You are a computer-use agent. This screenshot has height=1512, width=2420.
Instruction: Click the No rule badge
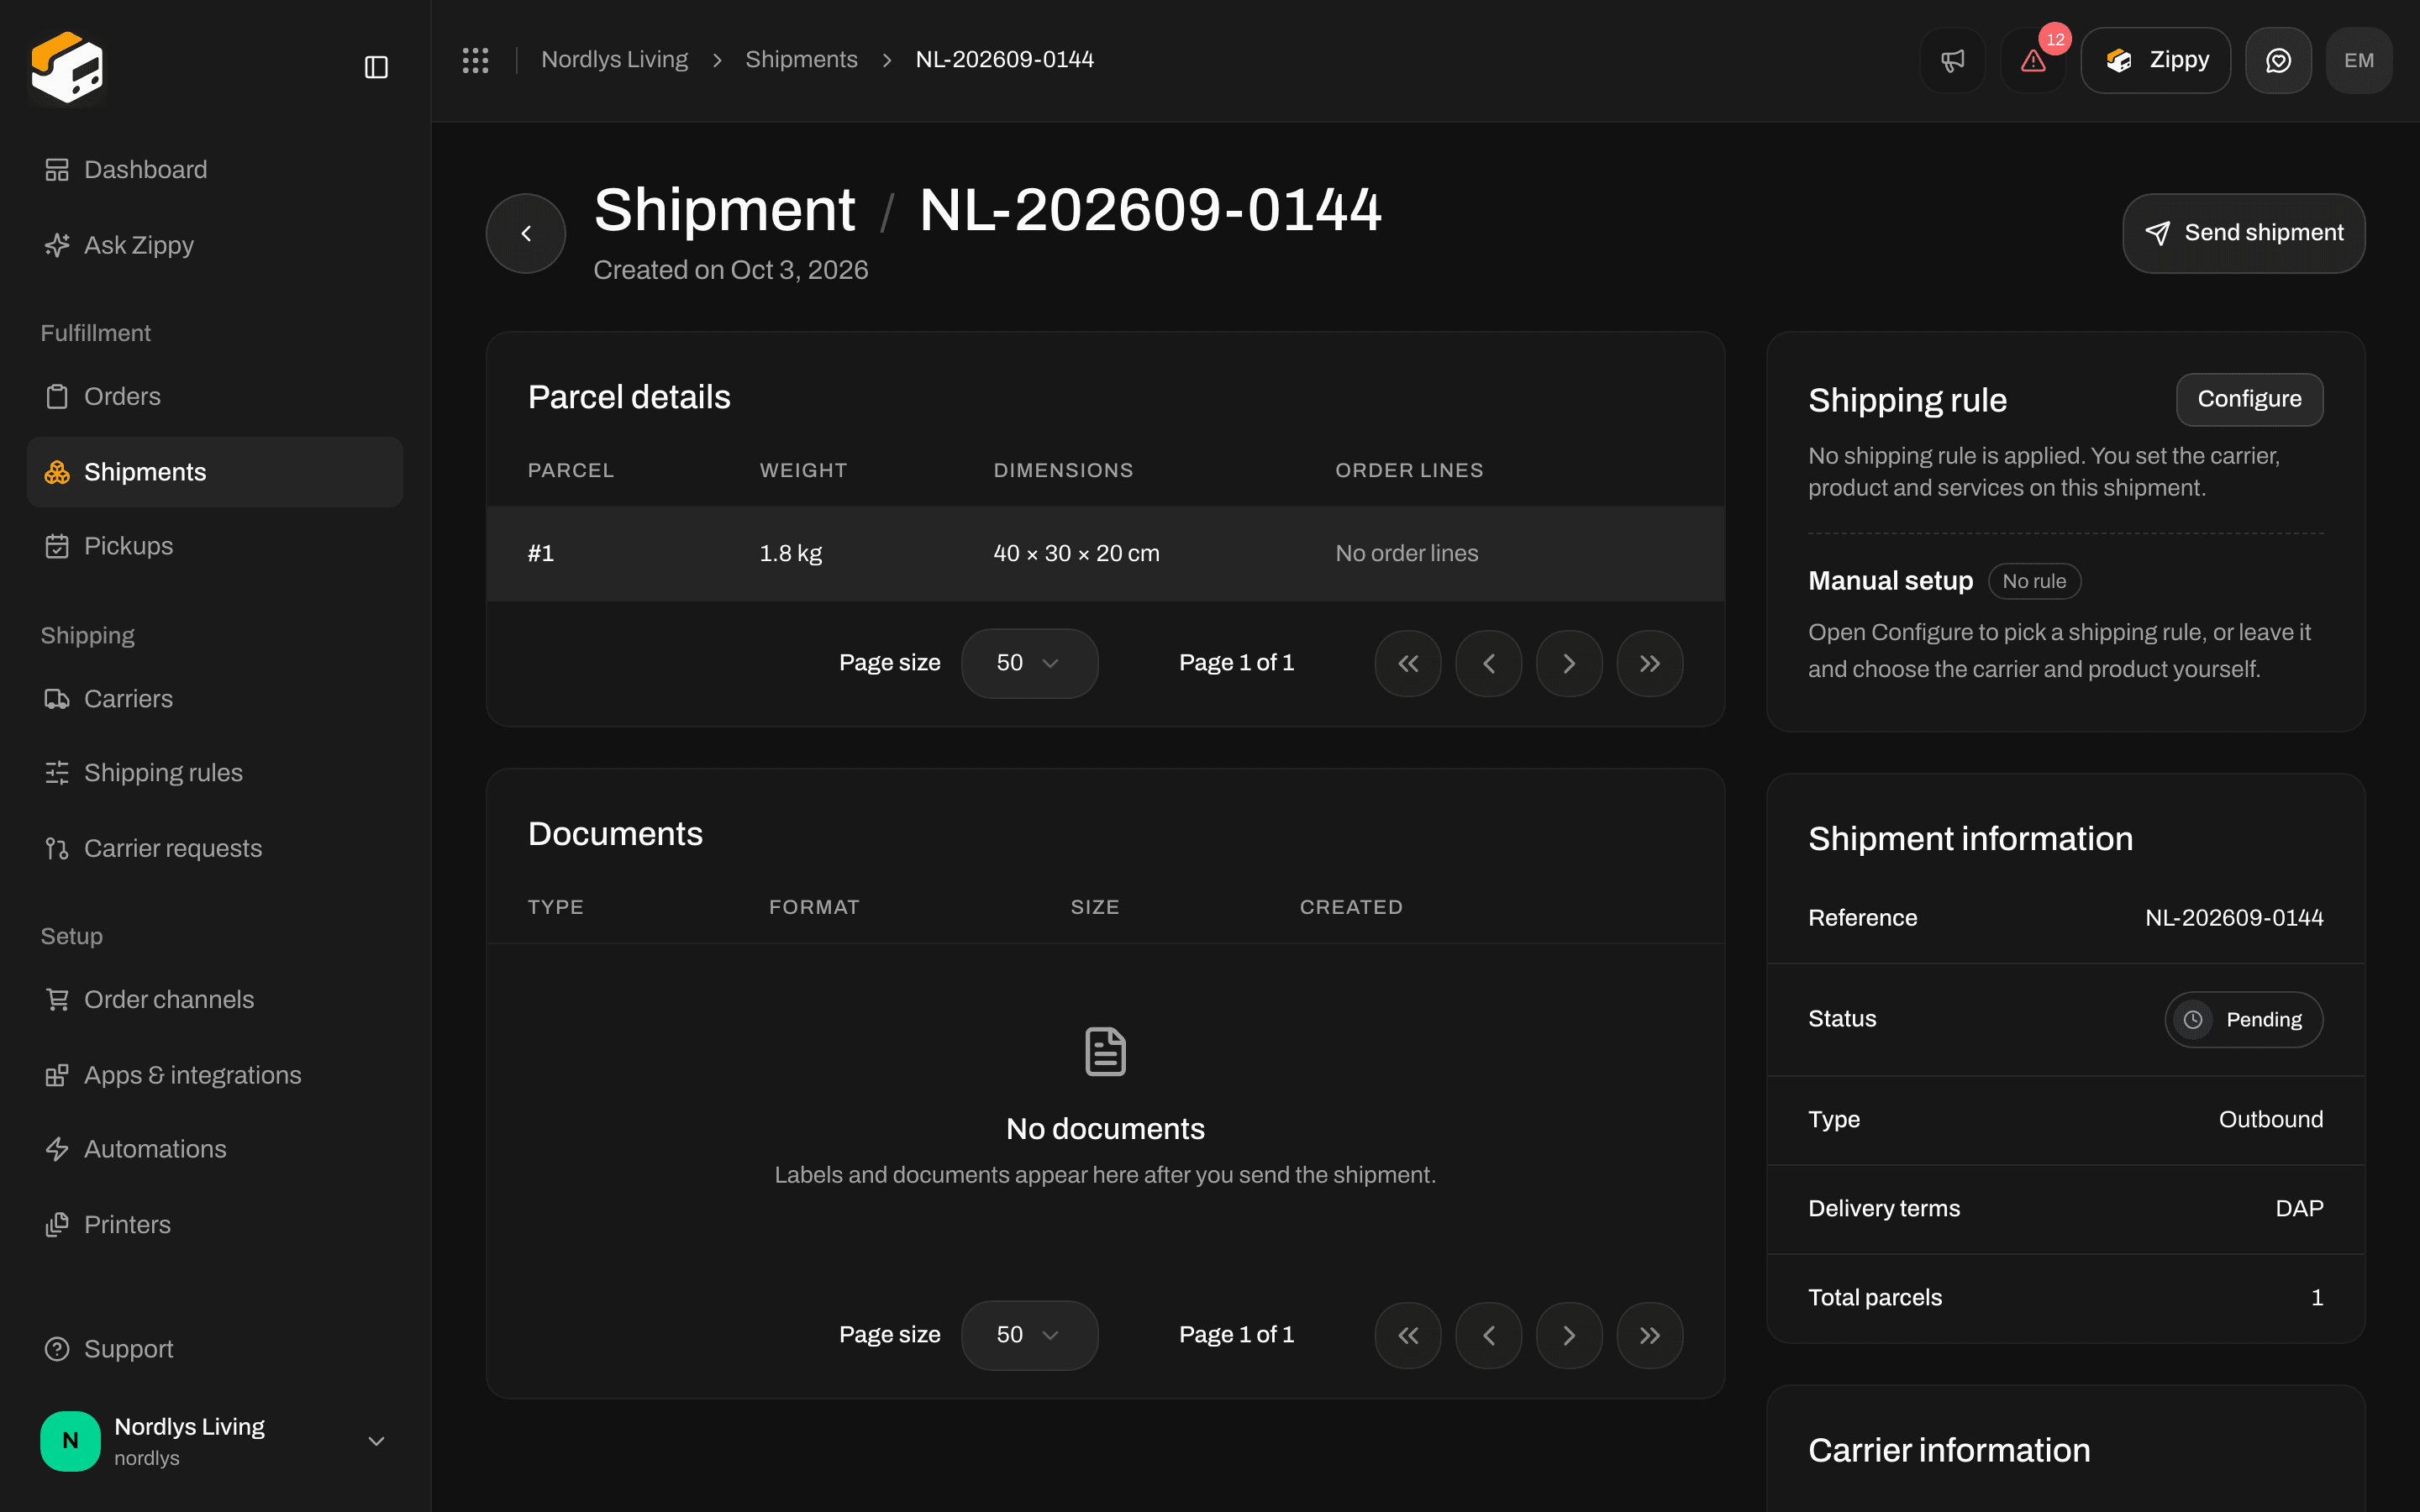pos(2034,581)
